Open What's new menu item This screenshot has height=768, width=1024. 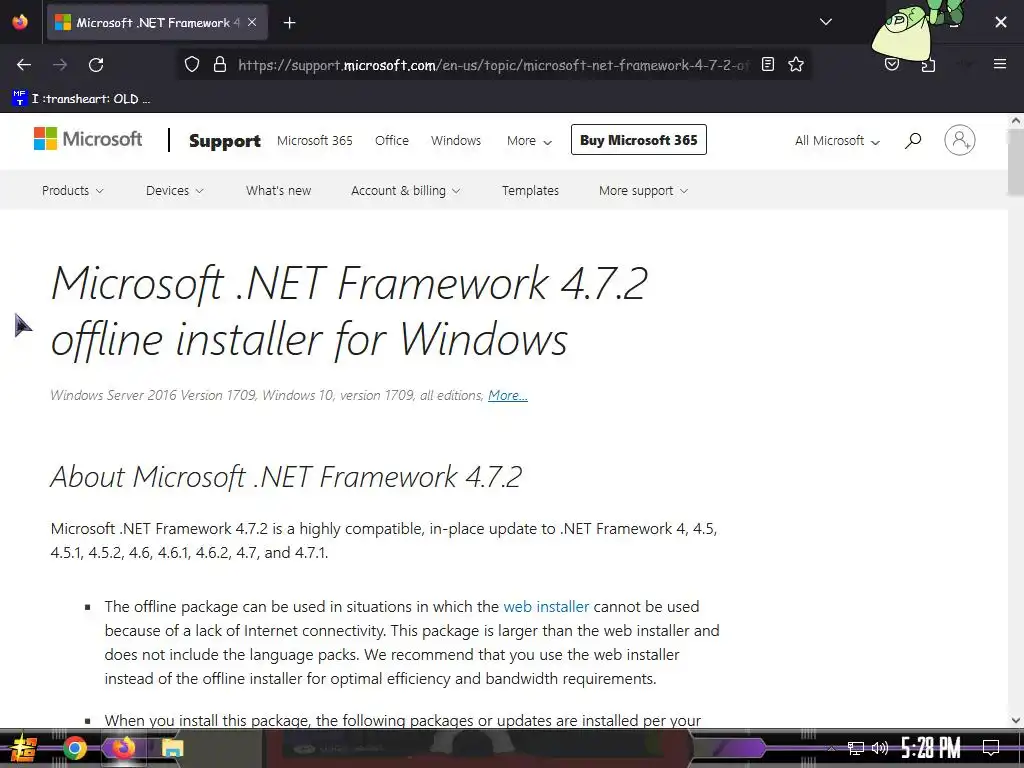278,191
